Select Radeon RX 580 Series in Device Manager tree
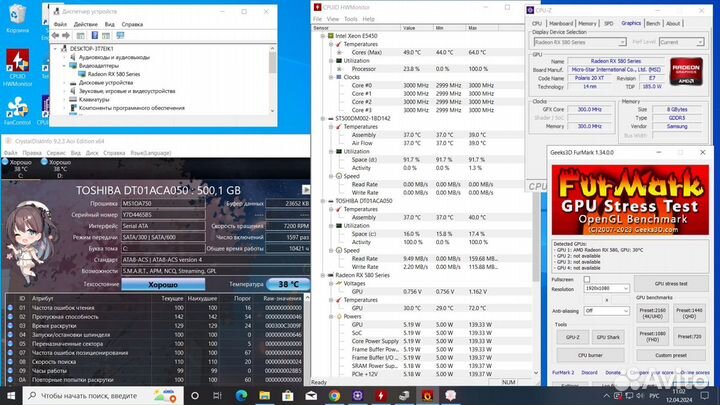 click(x=114, y=74)
